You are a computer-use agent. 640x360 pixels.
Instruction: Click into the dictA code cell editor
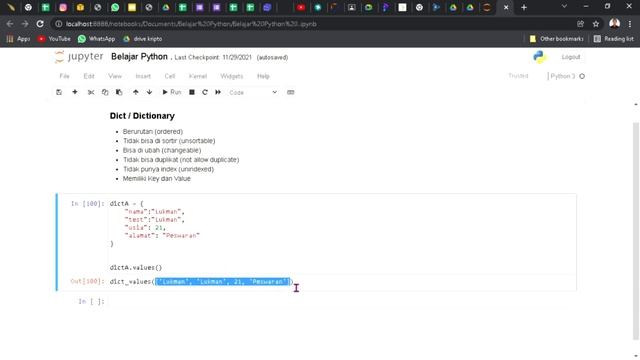coord(342,236)
